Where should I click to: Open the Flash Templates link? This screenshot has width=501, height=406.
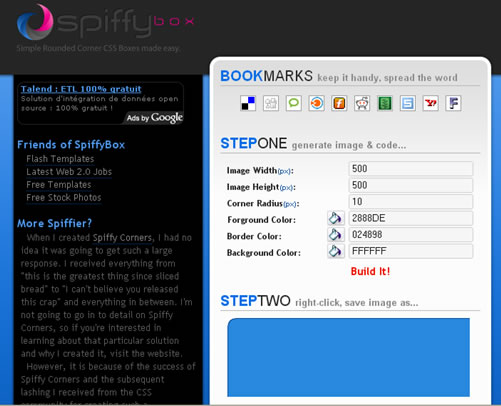(x=60, y=159)
